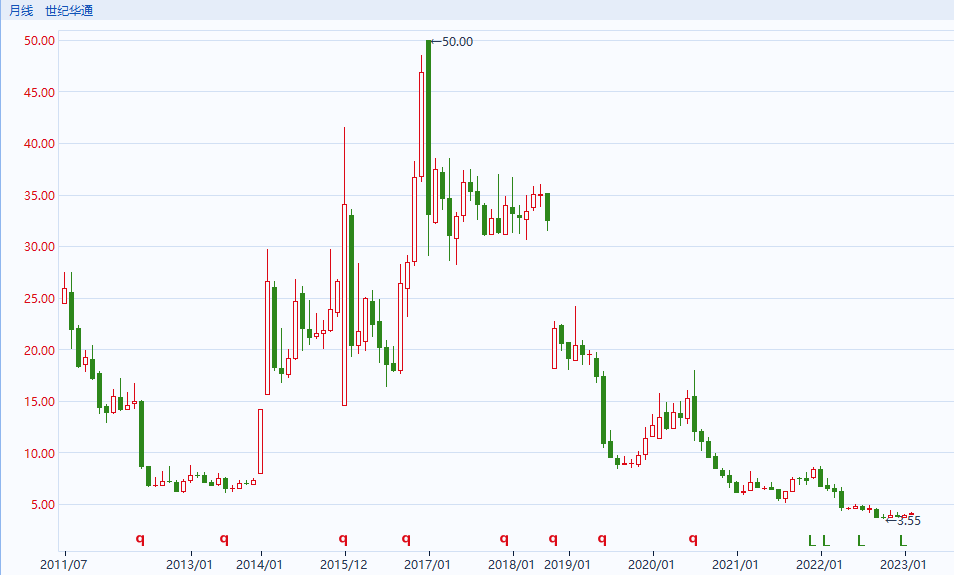Click the 25.00 price axis label
Image resolution: width=954 pixels, height=575 pixels.
point(40,299)
